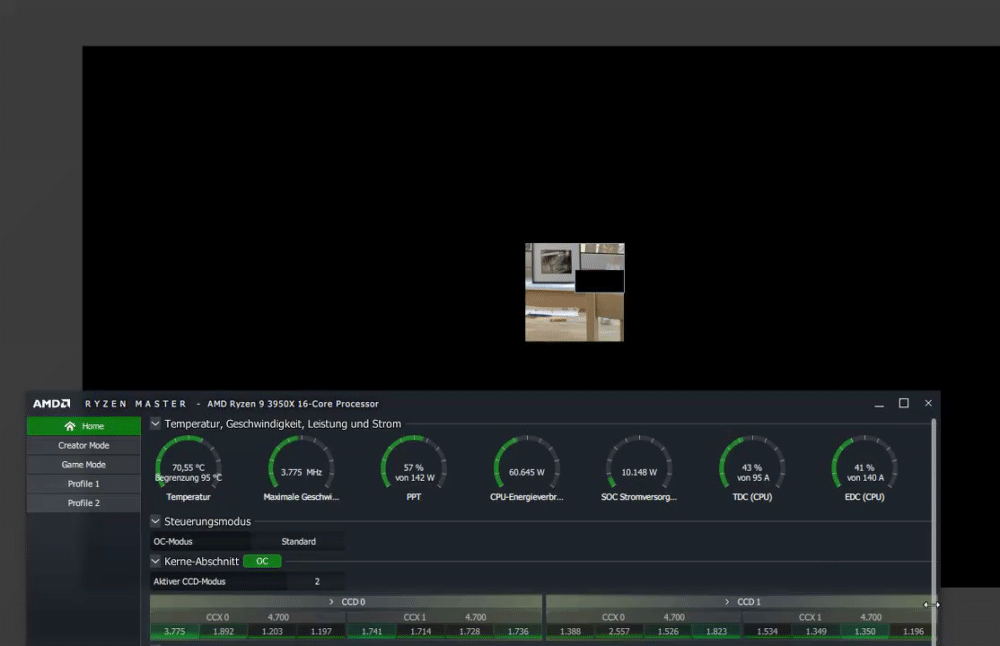Select core cell showing 3.775
This screenshot has width=1000, height=646.
(174, 631)
